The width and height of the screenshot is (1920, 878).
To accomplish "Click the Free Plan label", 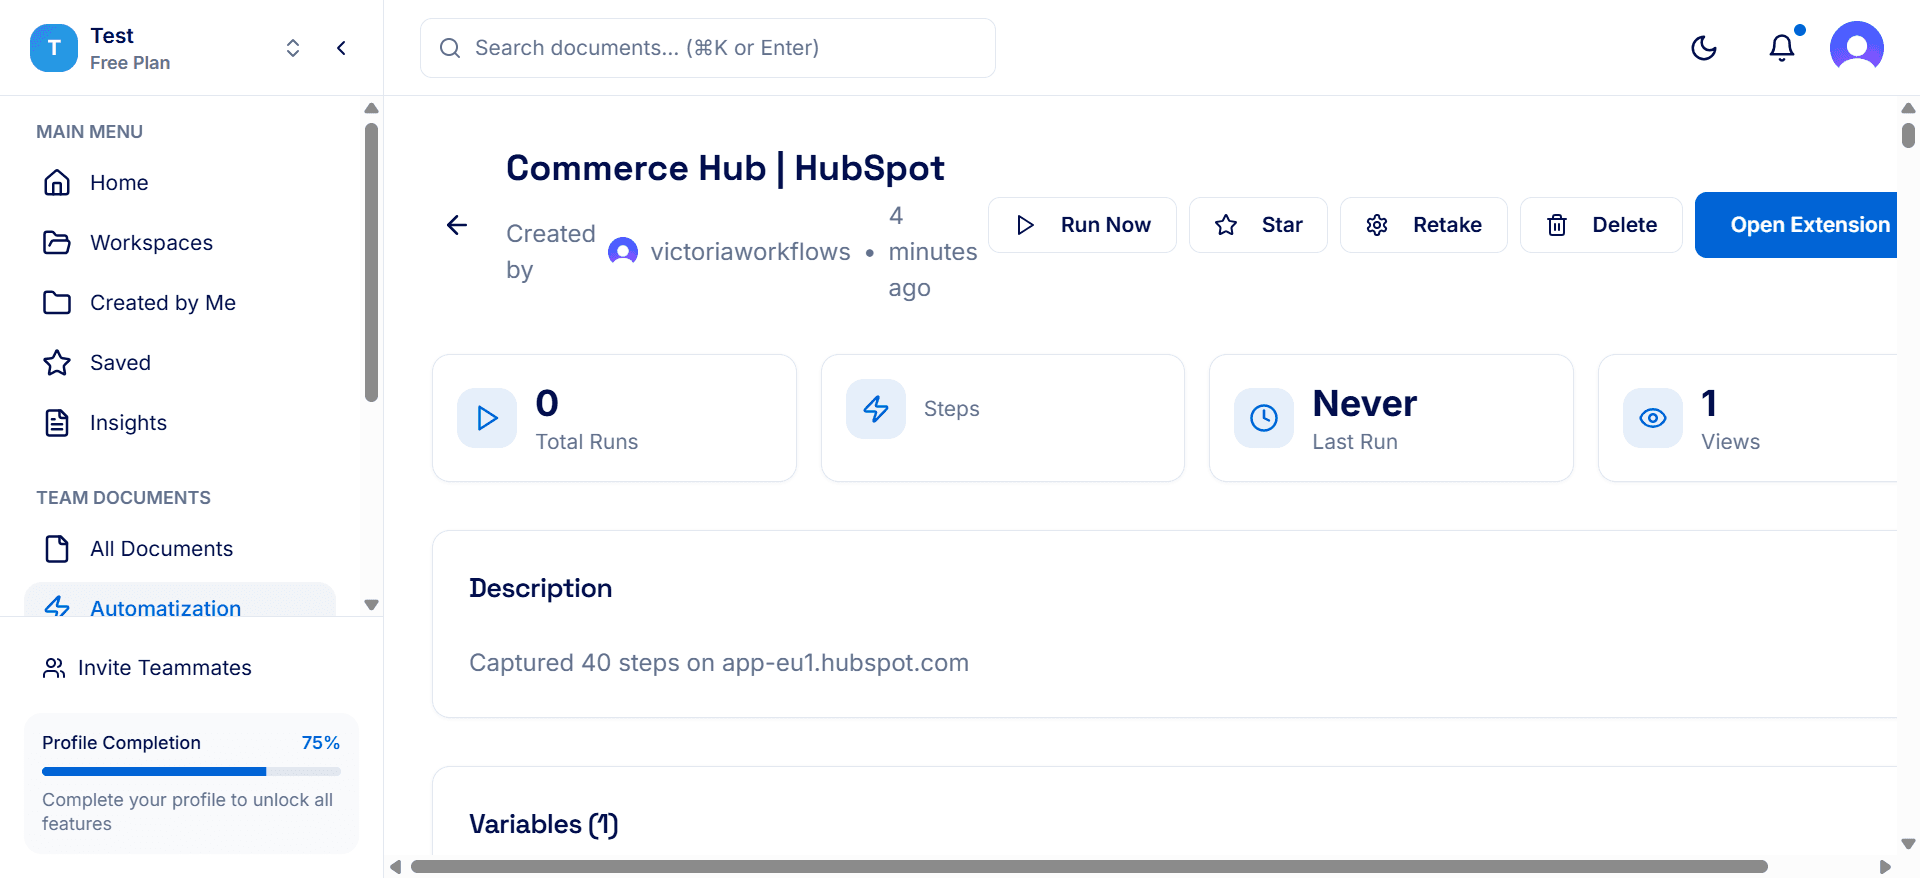I will click(x=130, y=63).
